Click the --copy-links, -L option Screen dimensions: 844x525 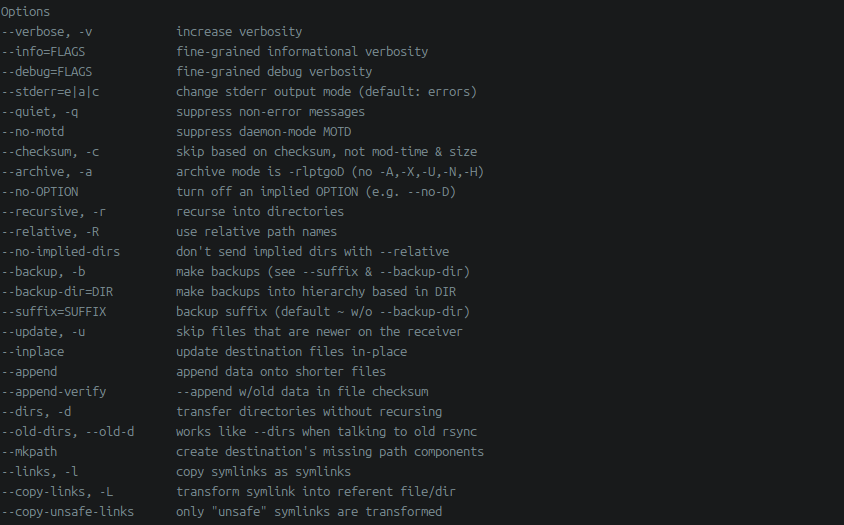click(x=58, y=492)
